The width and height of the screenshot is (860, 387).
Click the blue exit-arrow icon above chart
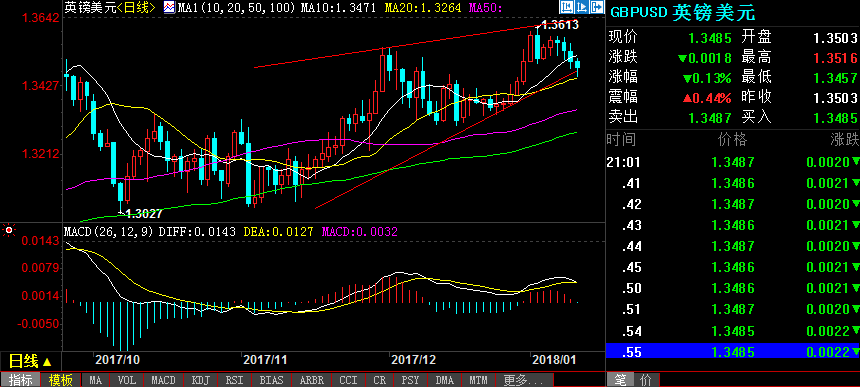tap(597, 7)
